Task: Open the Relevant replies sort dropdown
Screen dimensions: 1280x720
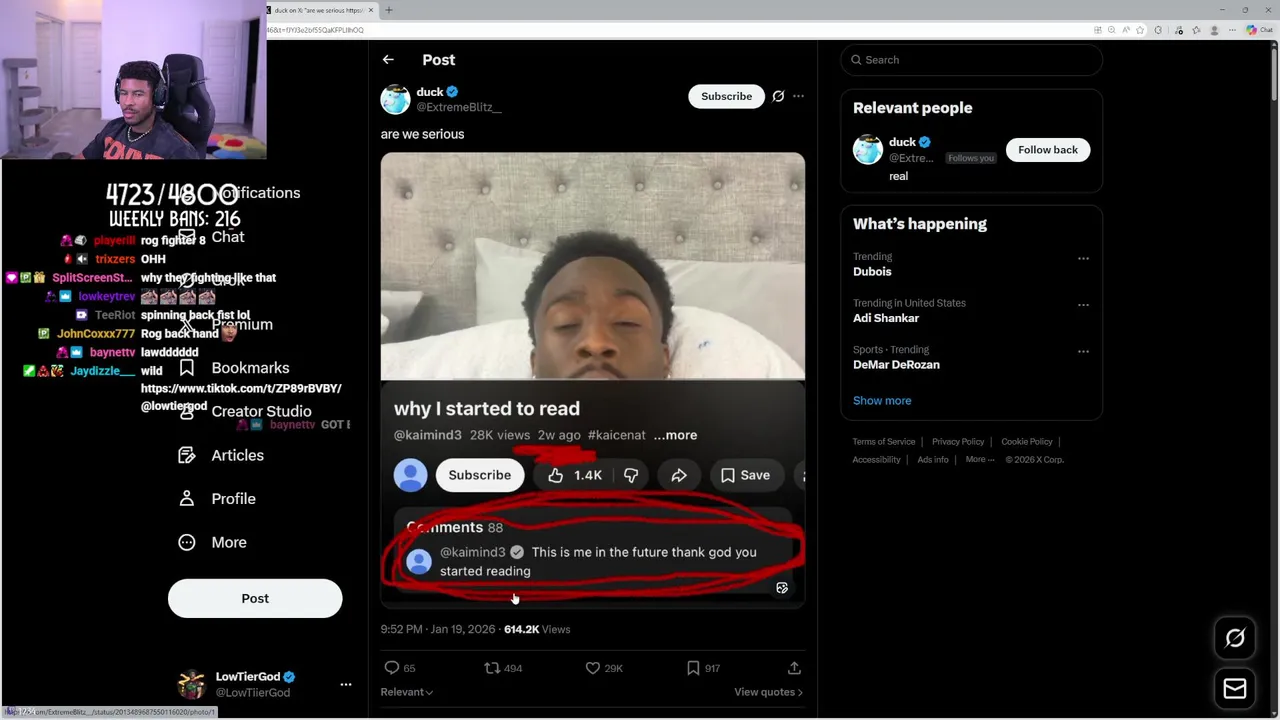Action: (x=406, y=692)
